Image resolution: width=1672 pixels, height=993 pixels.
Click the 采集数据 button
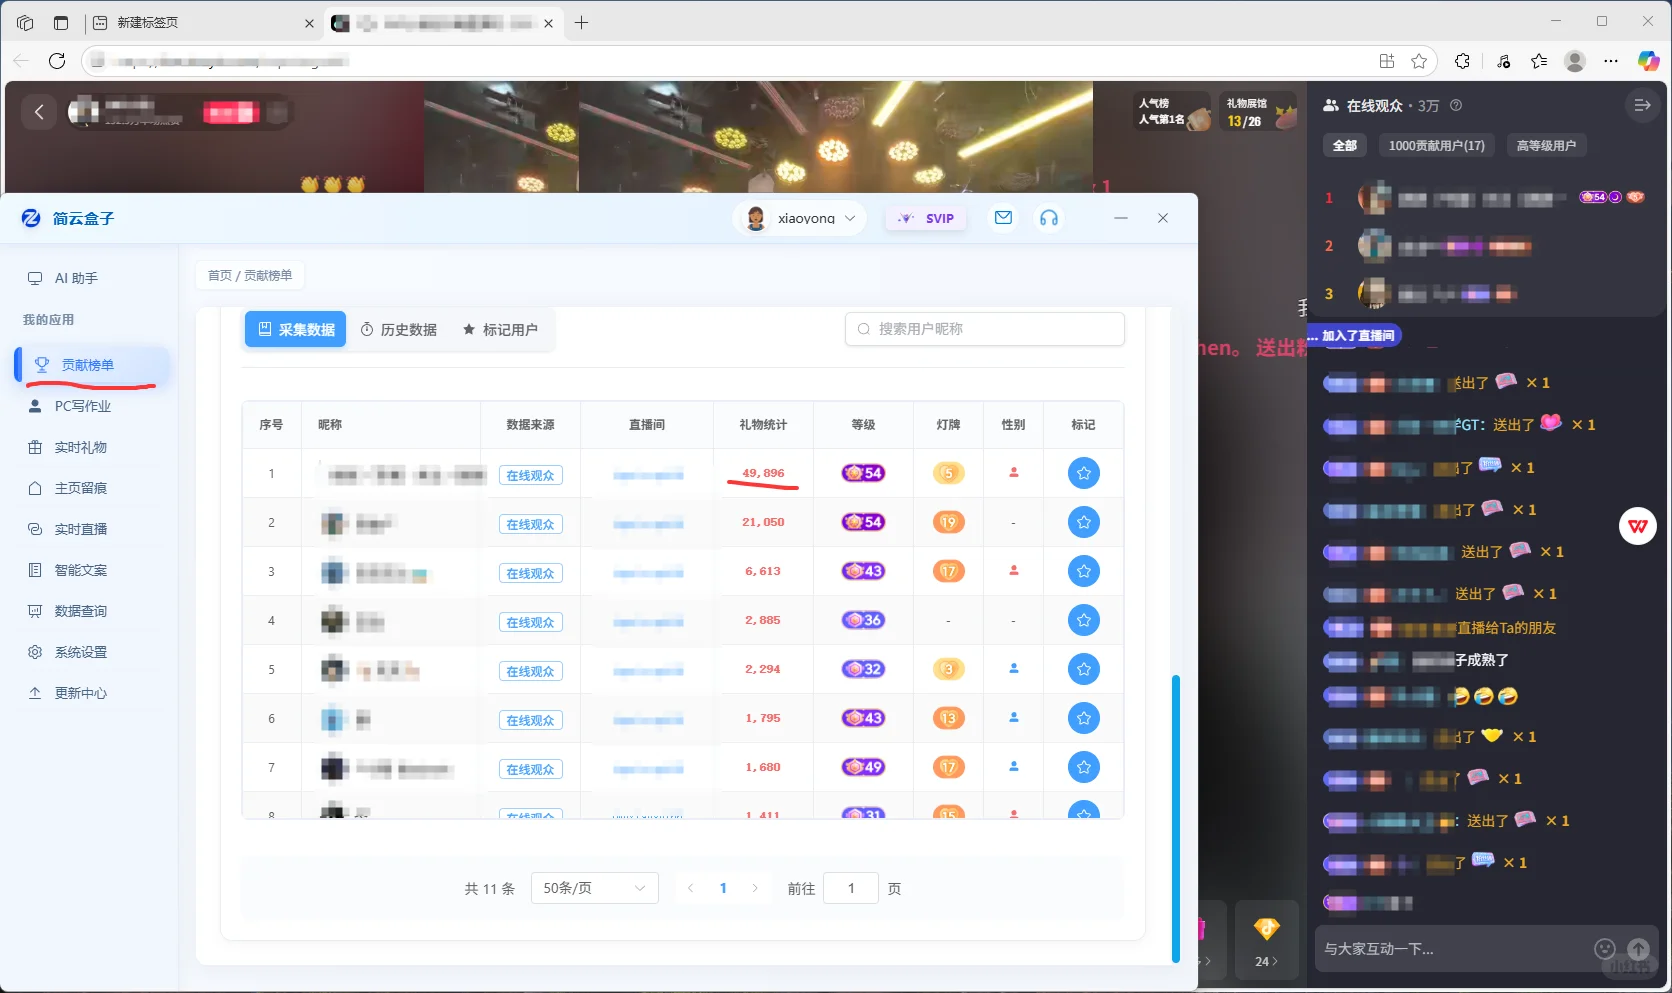point(294,329)
